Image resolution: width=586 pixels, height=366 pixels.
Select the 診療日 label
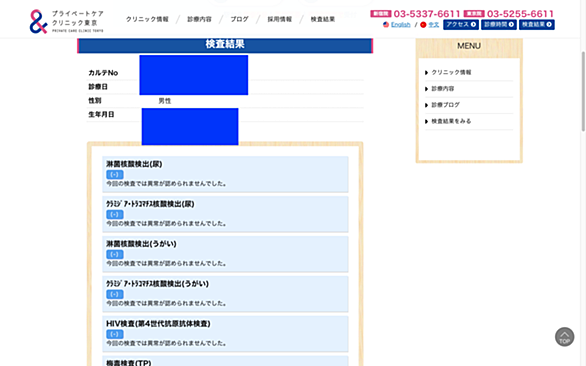98,87
